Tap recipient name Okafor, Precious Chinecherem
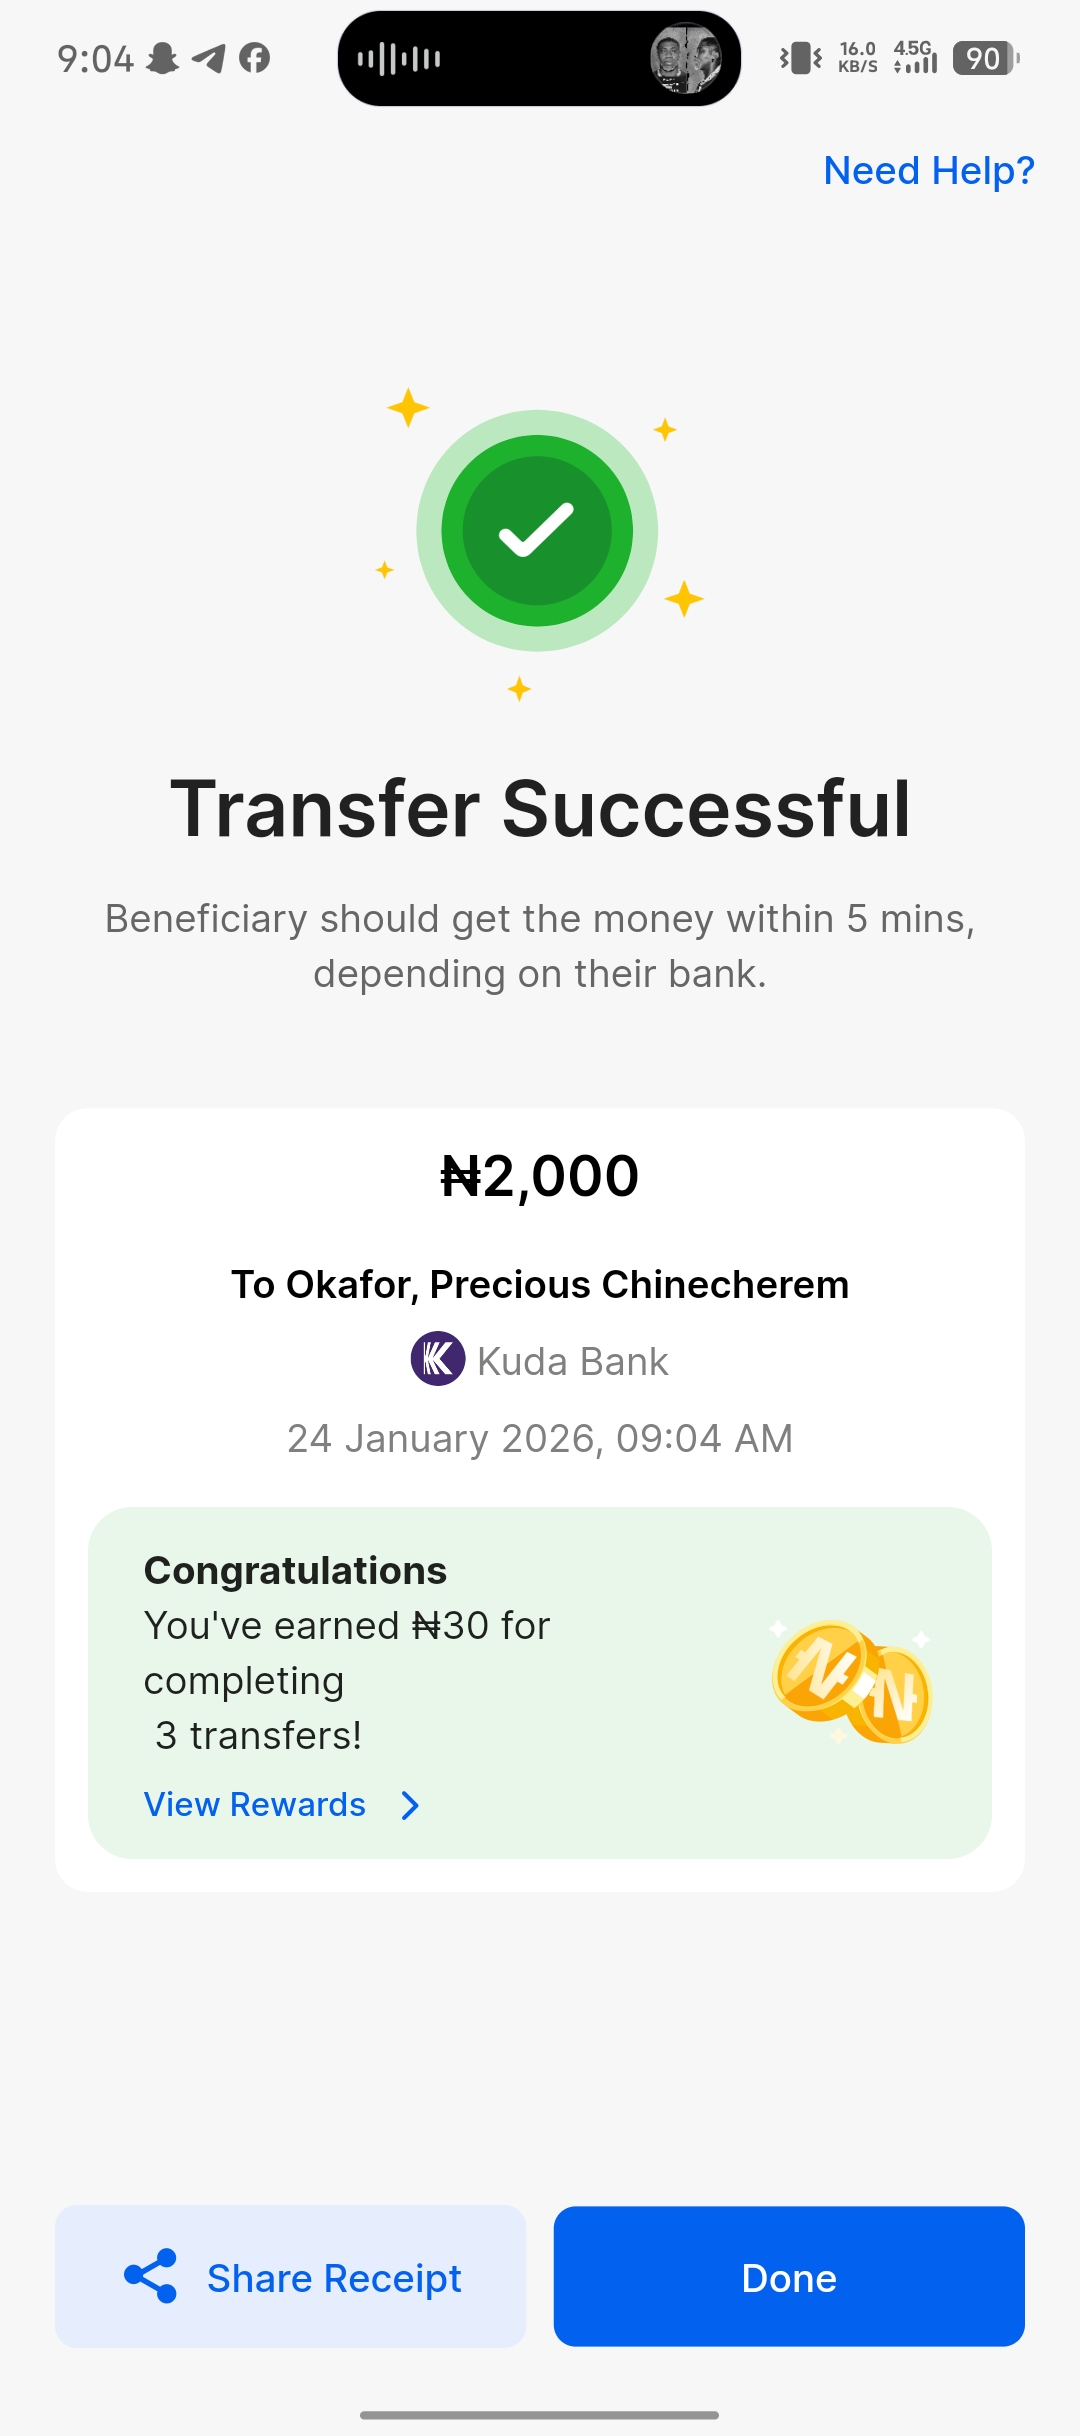Screen dimensions: 1080x2436 tap(540, 1285)
